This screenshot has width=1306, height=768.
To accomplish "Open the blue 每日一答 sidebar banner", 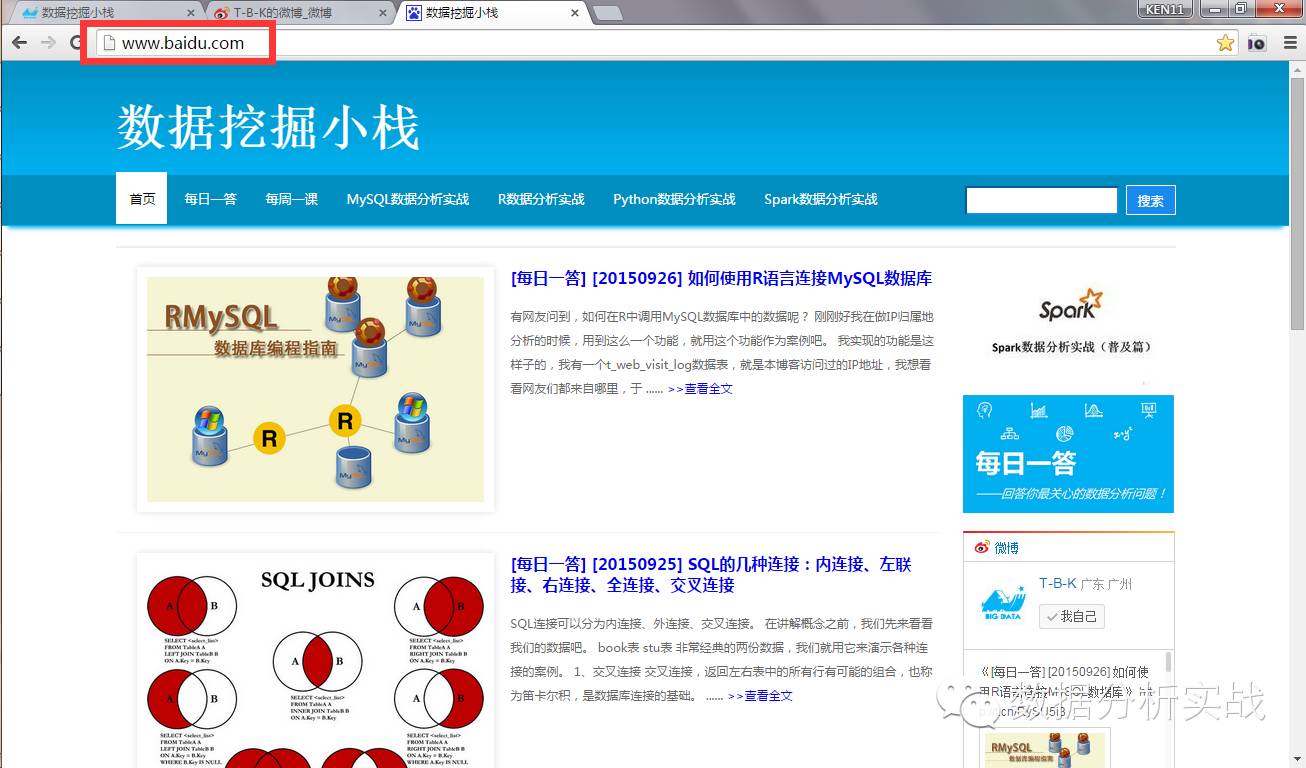I will [x=1068, y=454].
